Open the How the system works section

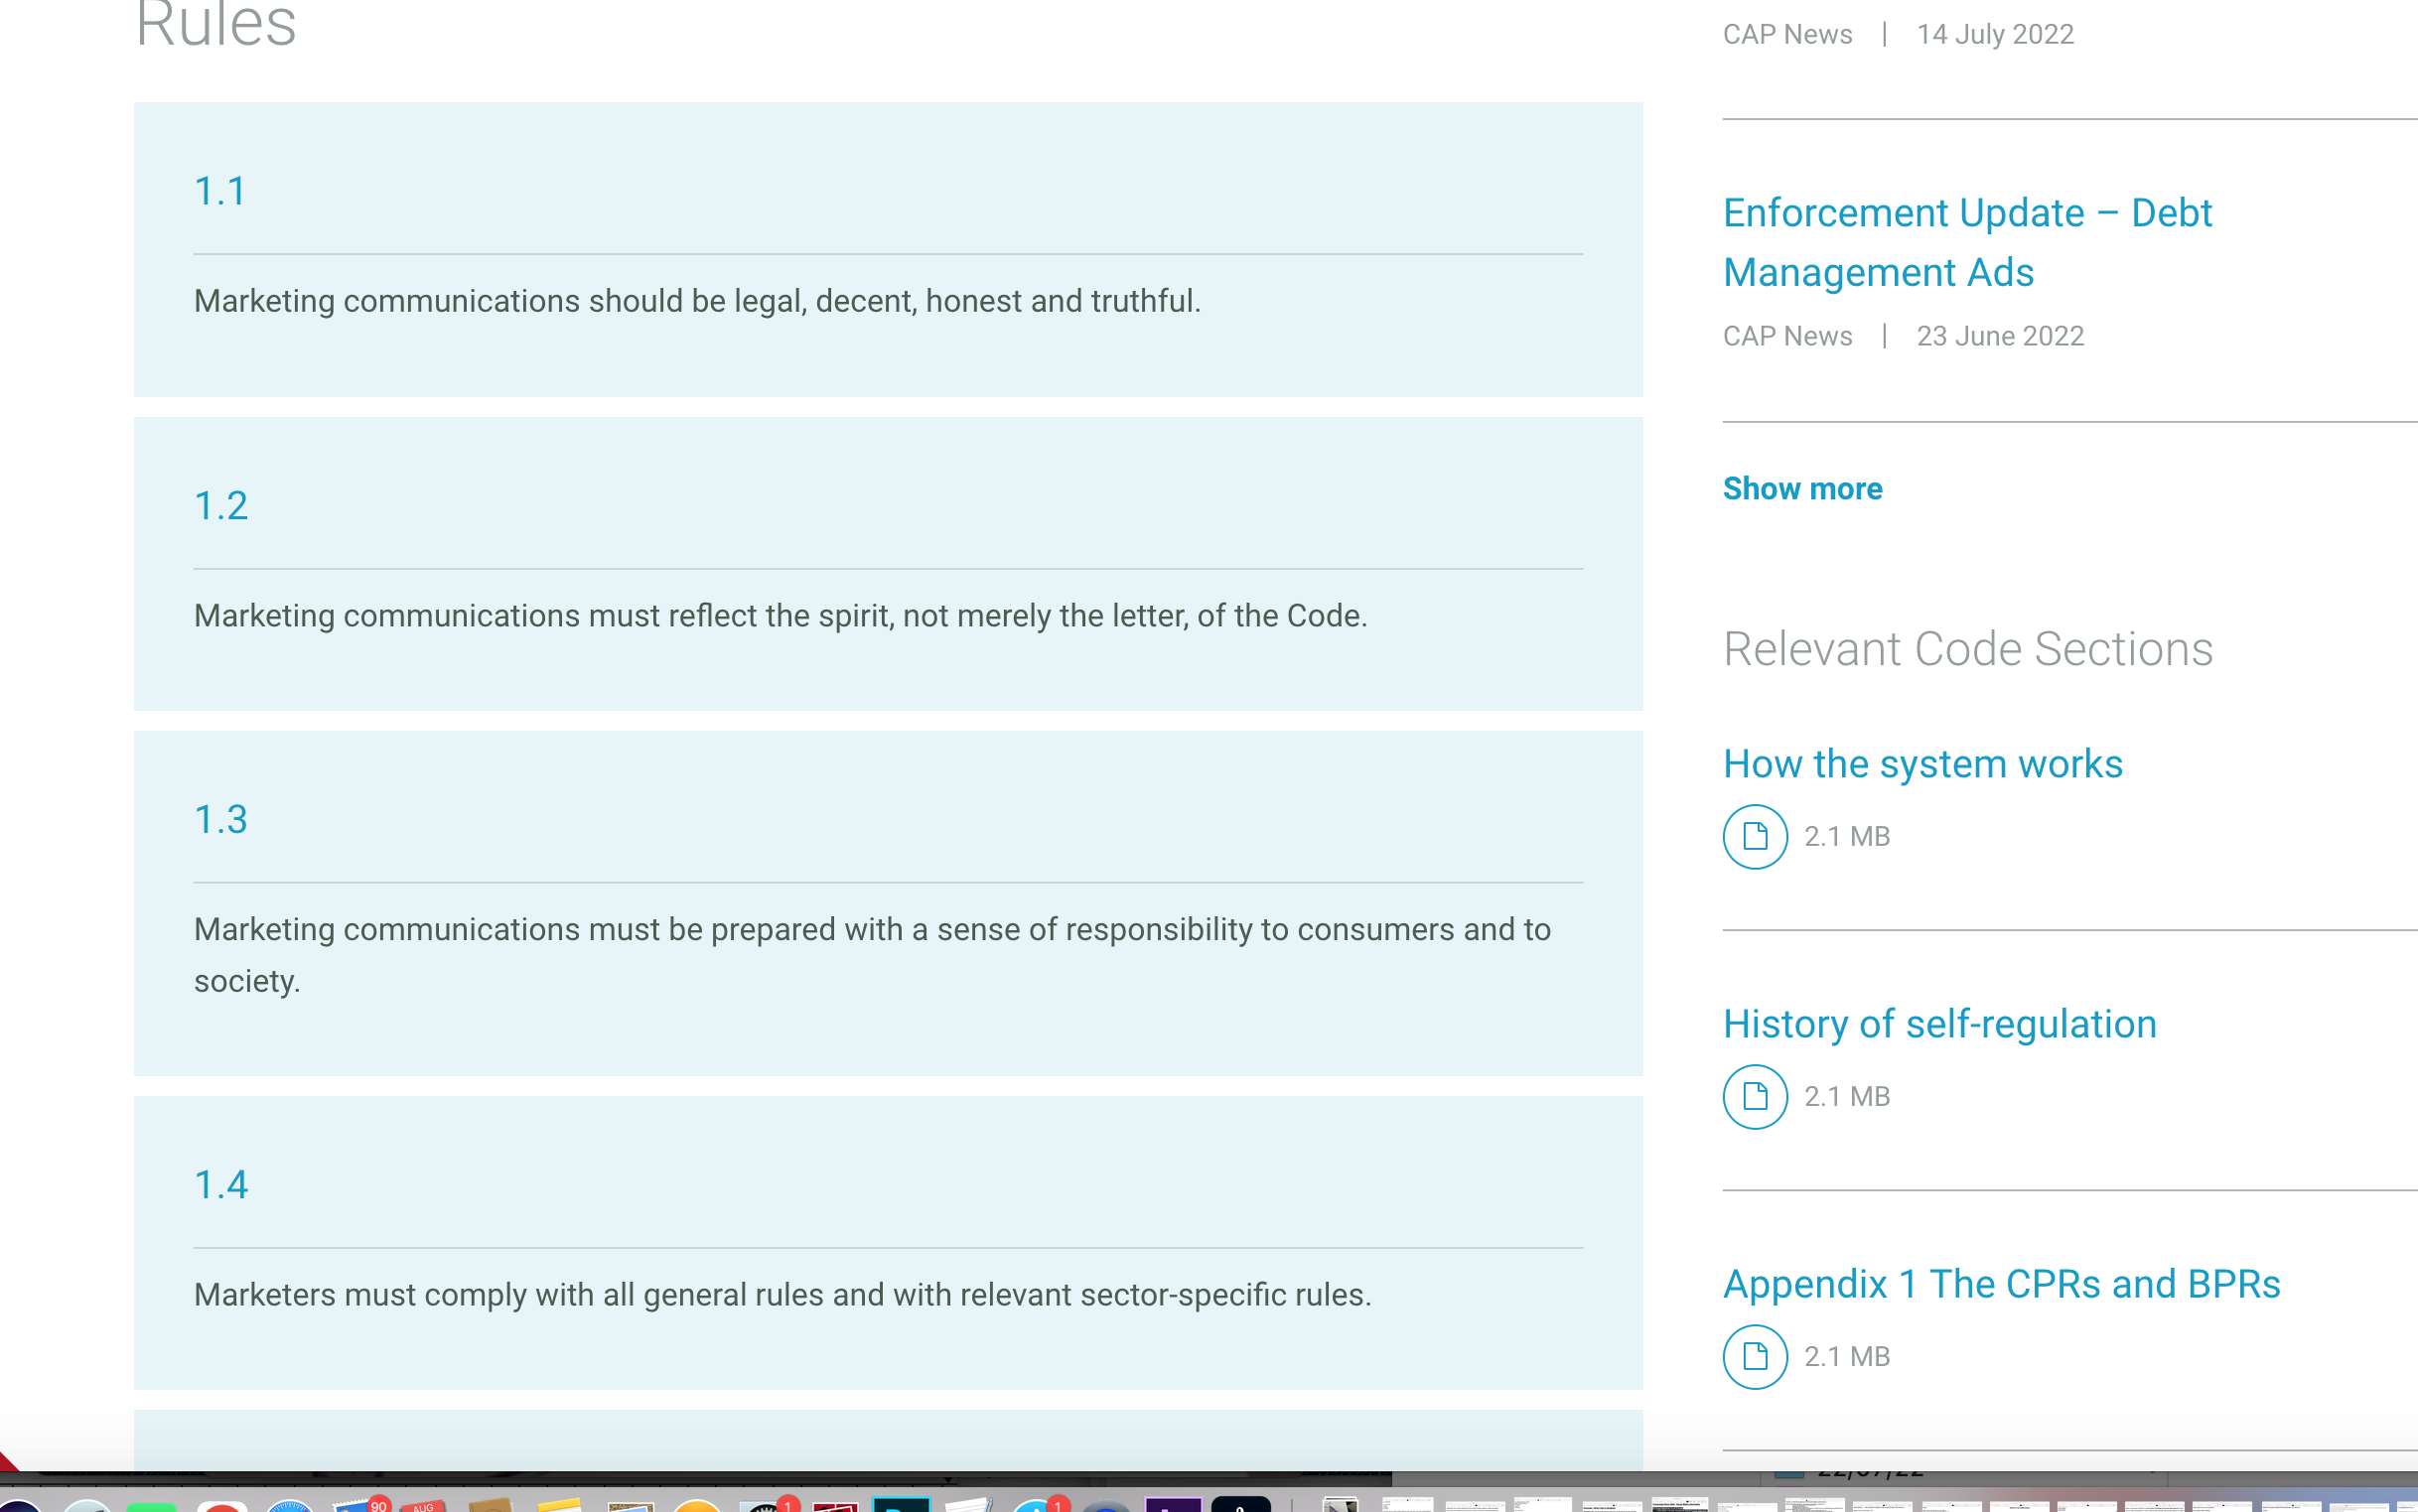tap(1922, 764)
